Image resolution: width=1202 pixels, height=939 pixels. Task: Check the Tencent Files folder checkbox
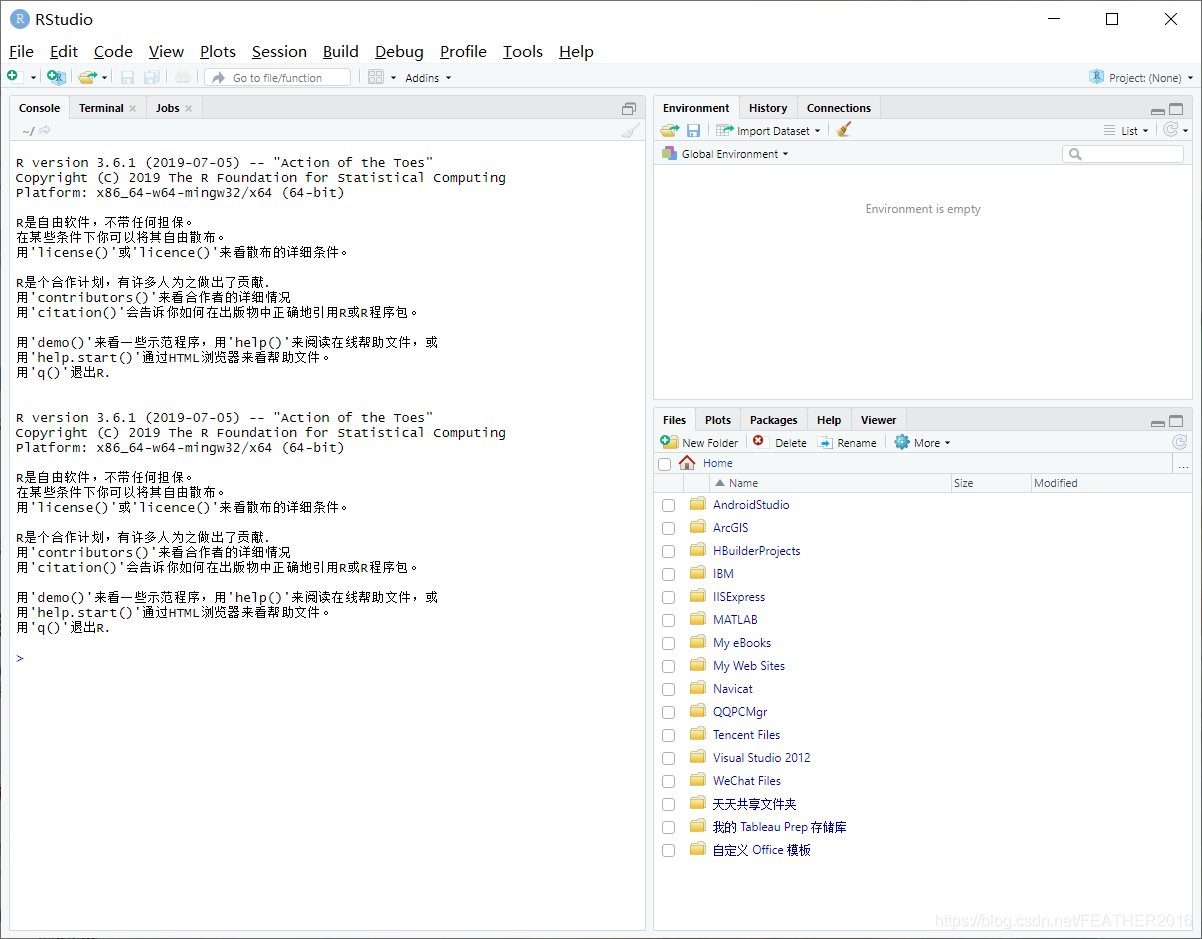coord(668,735)
